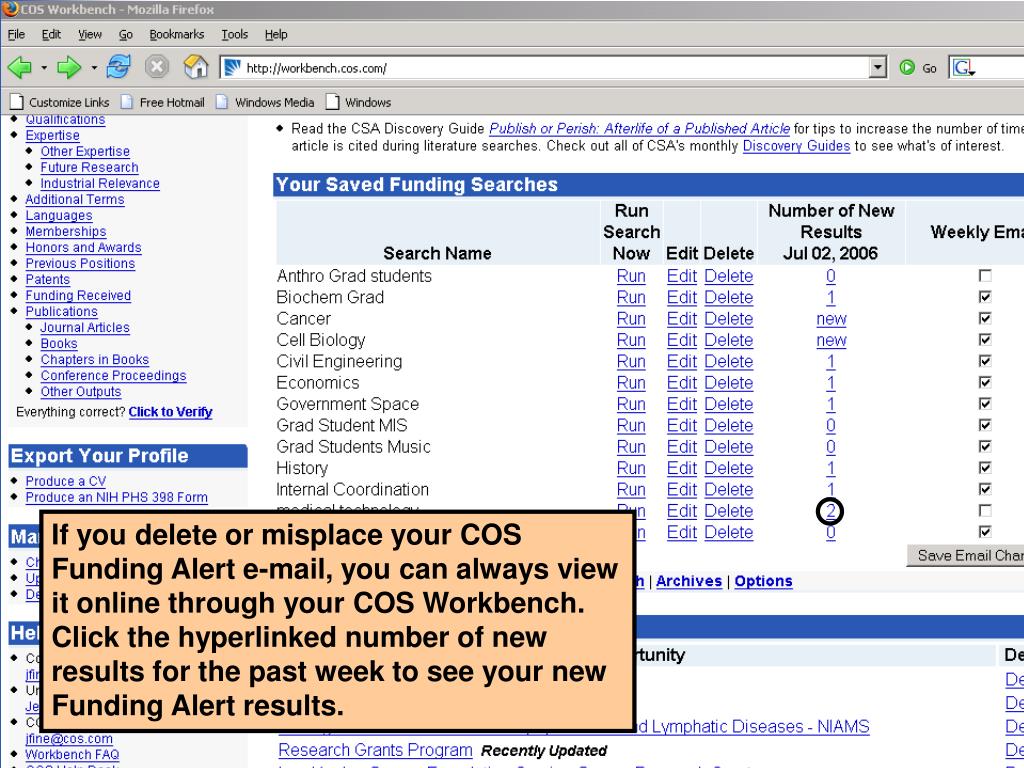
Task: Run the Internal Coordination search
Action: (x=631, y=490)
